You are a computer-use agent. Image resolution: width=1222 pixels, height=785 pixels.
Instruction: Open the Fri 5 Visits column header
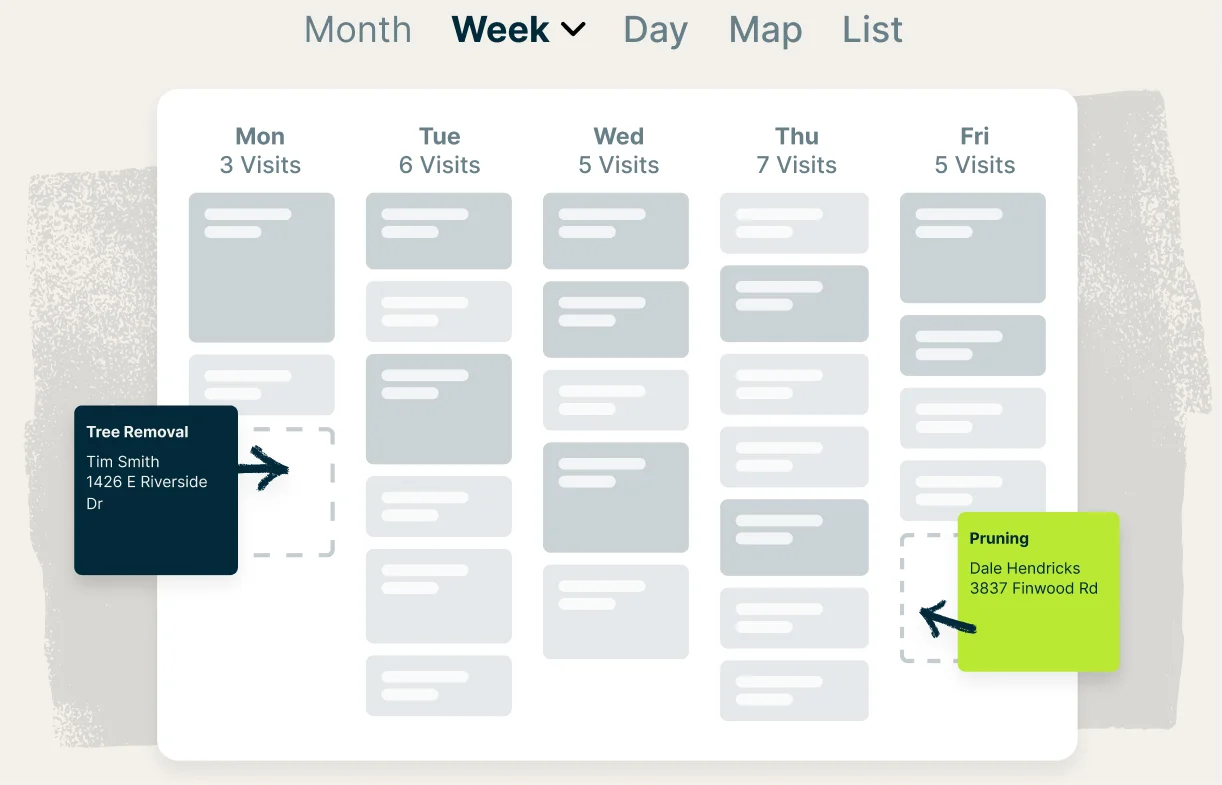[x=974, y=151]
